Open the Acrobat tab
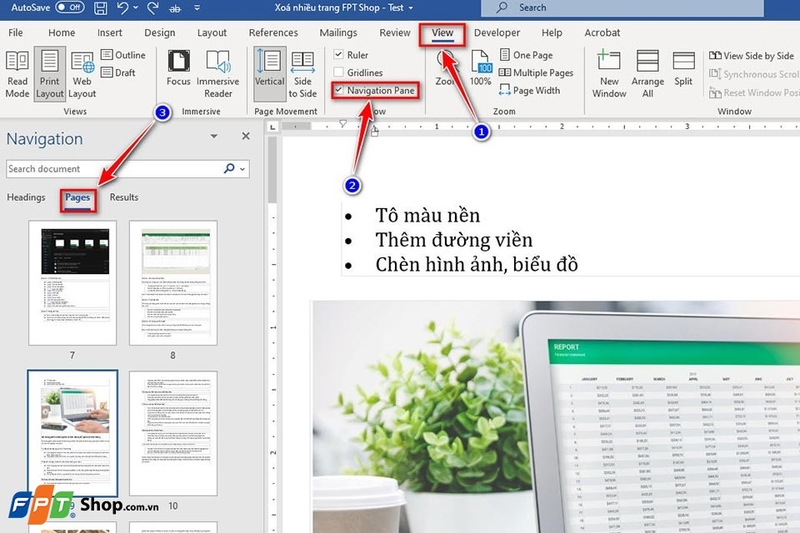800x533 pixels. pyautogui.click(x=602, y=33)
